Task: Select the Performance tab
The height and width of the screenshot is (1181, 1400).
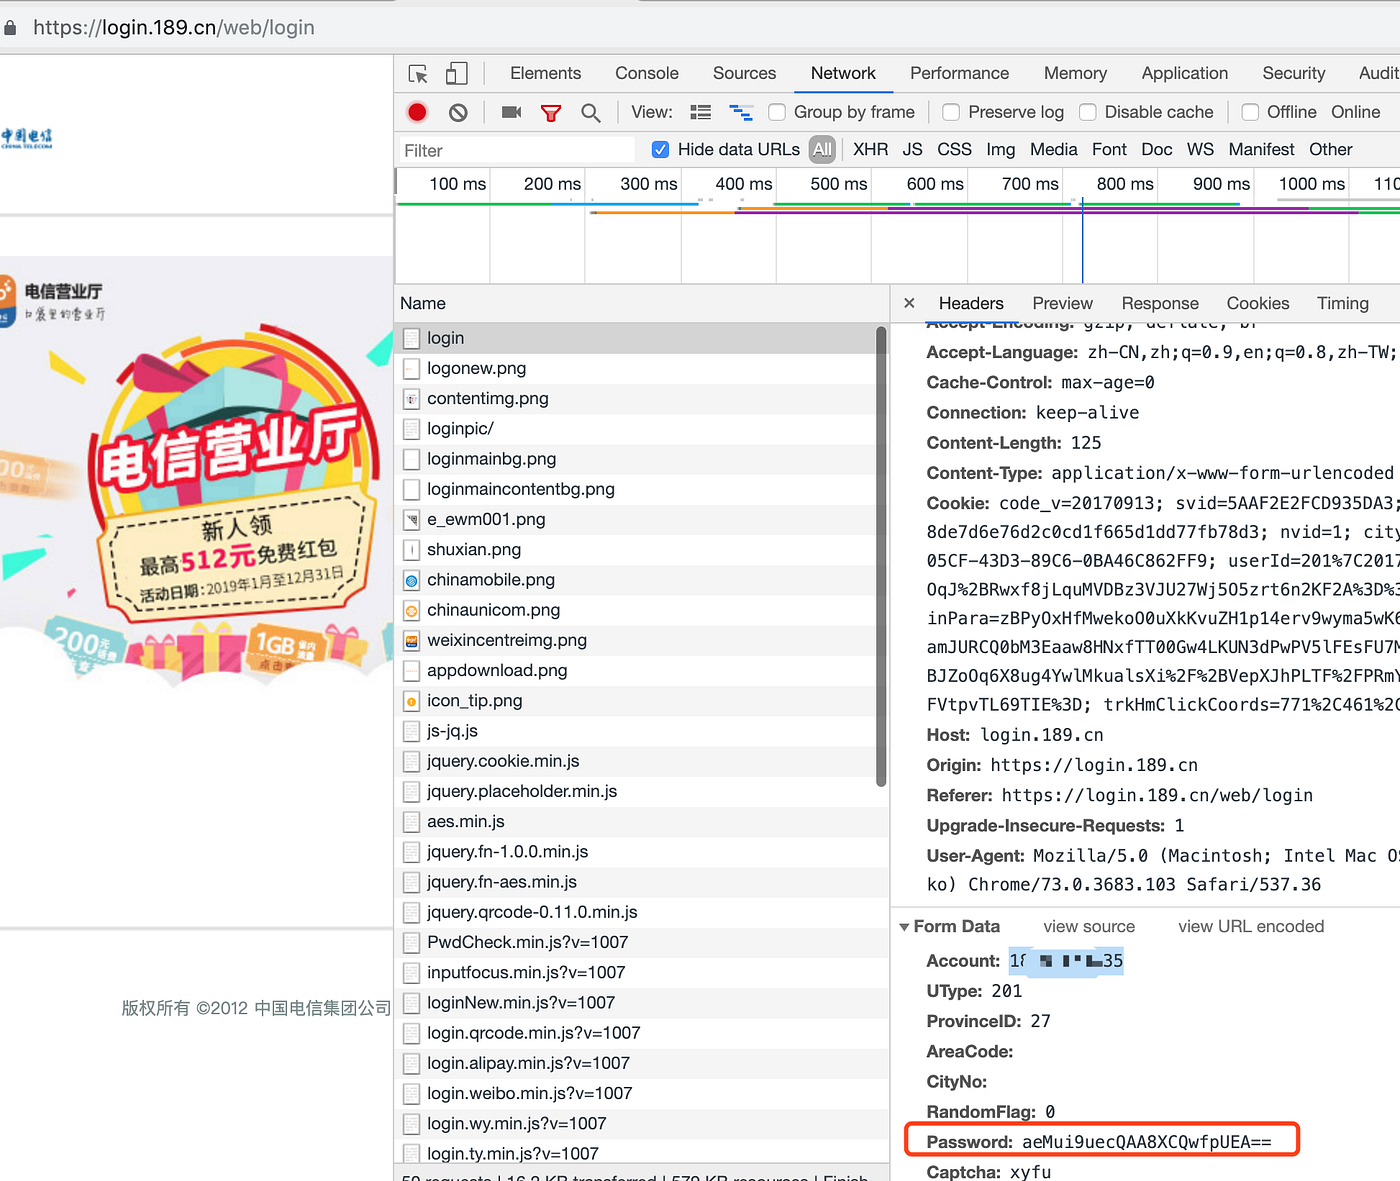Action: pos(959,73)
